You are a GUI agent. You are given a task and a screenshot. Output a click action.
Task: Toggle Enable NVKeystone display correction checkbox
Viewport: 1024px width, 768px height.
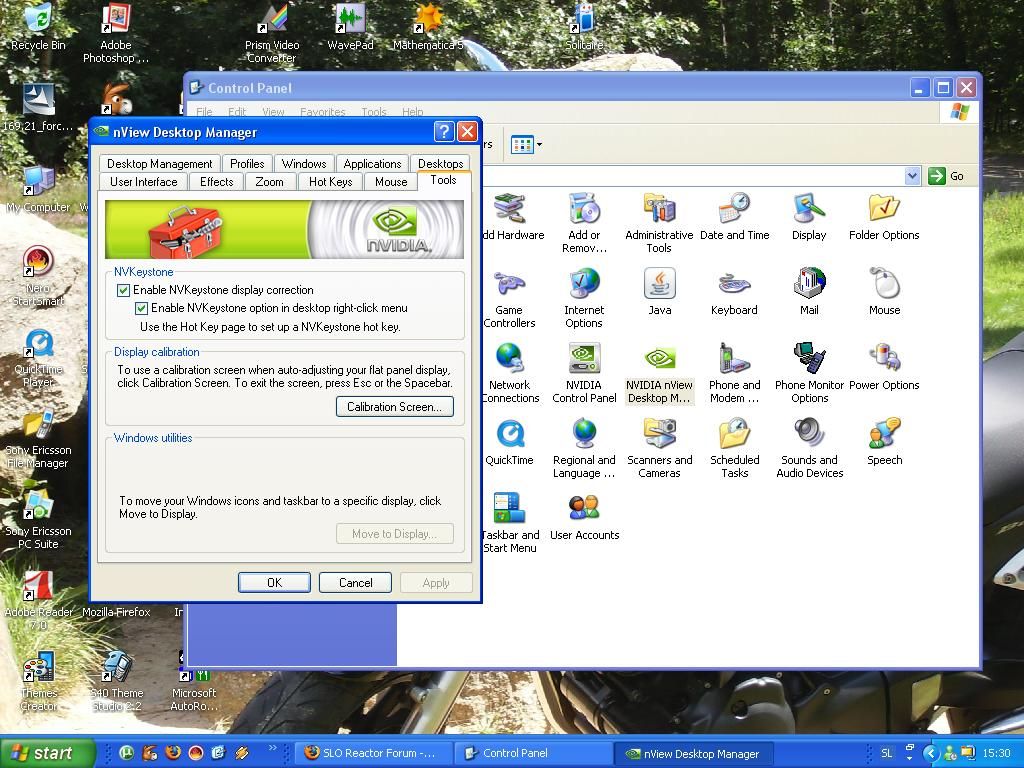click(x=123, y=290)
